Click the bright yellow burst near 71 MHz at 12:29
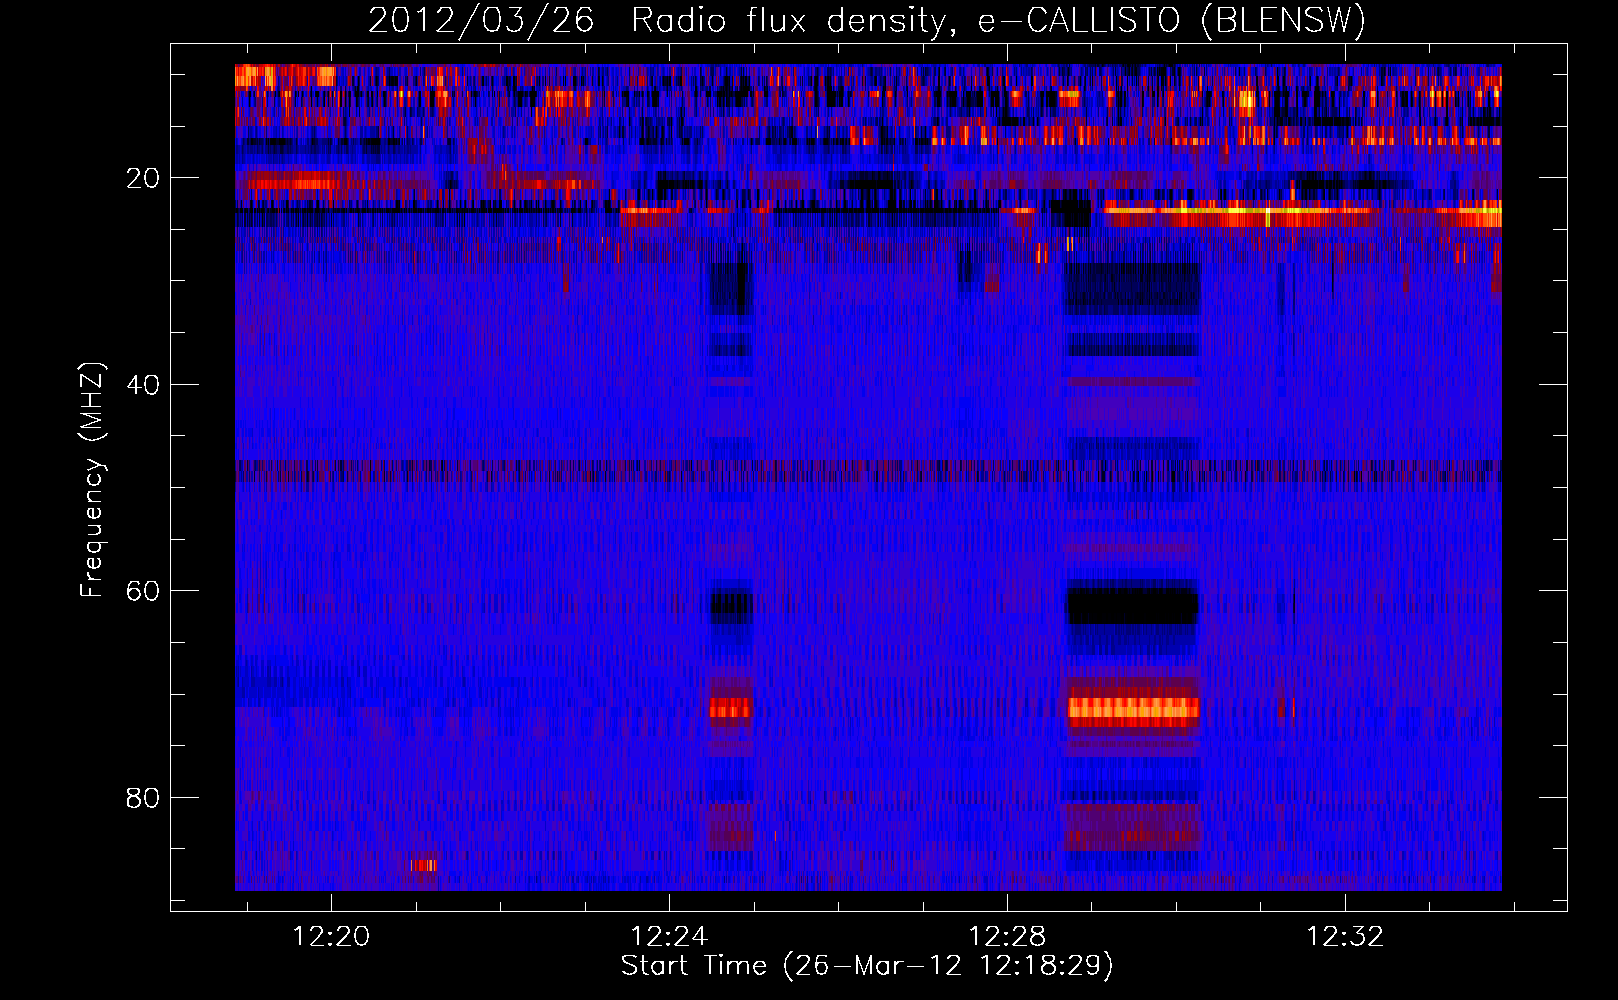This screenshot has height=1000, width=1618. [x=1132, y=709]
